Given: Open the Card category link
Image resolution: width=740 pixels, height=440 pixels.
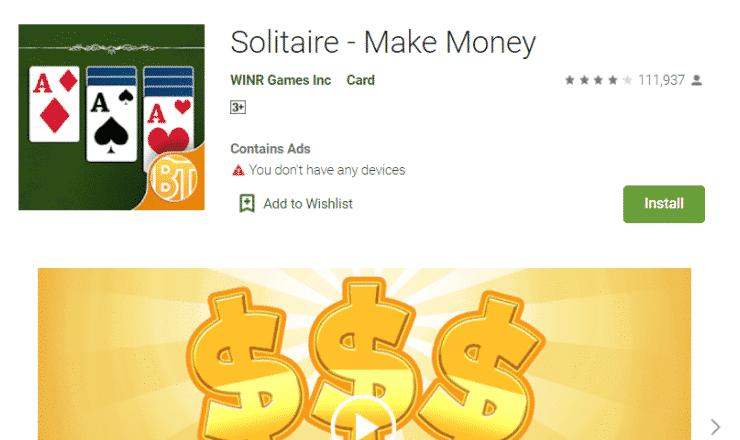Looking at the screenshot, I should (x=361, y=80).
